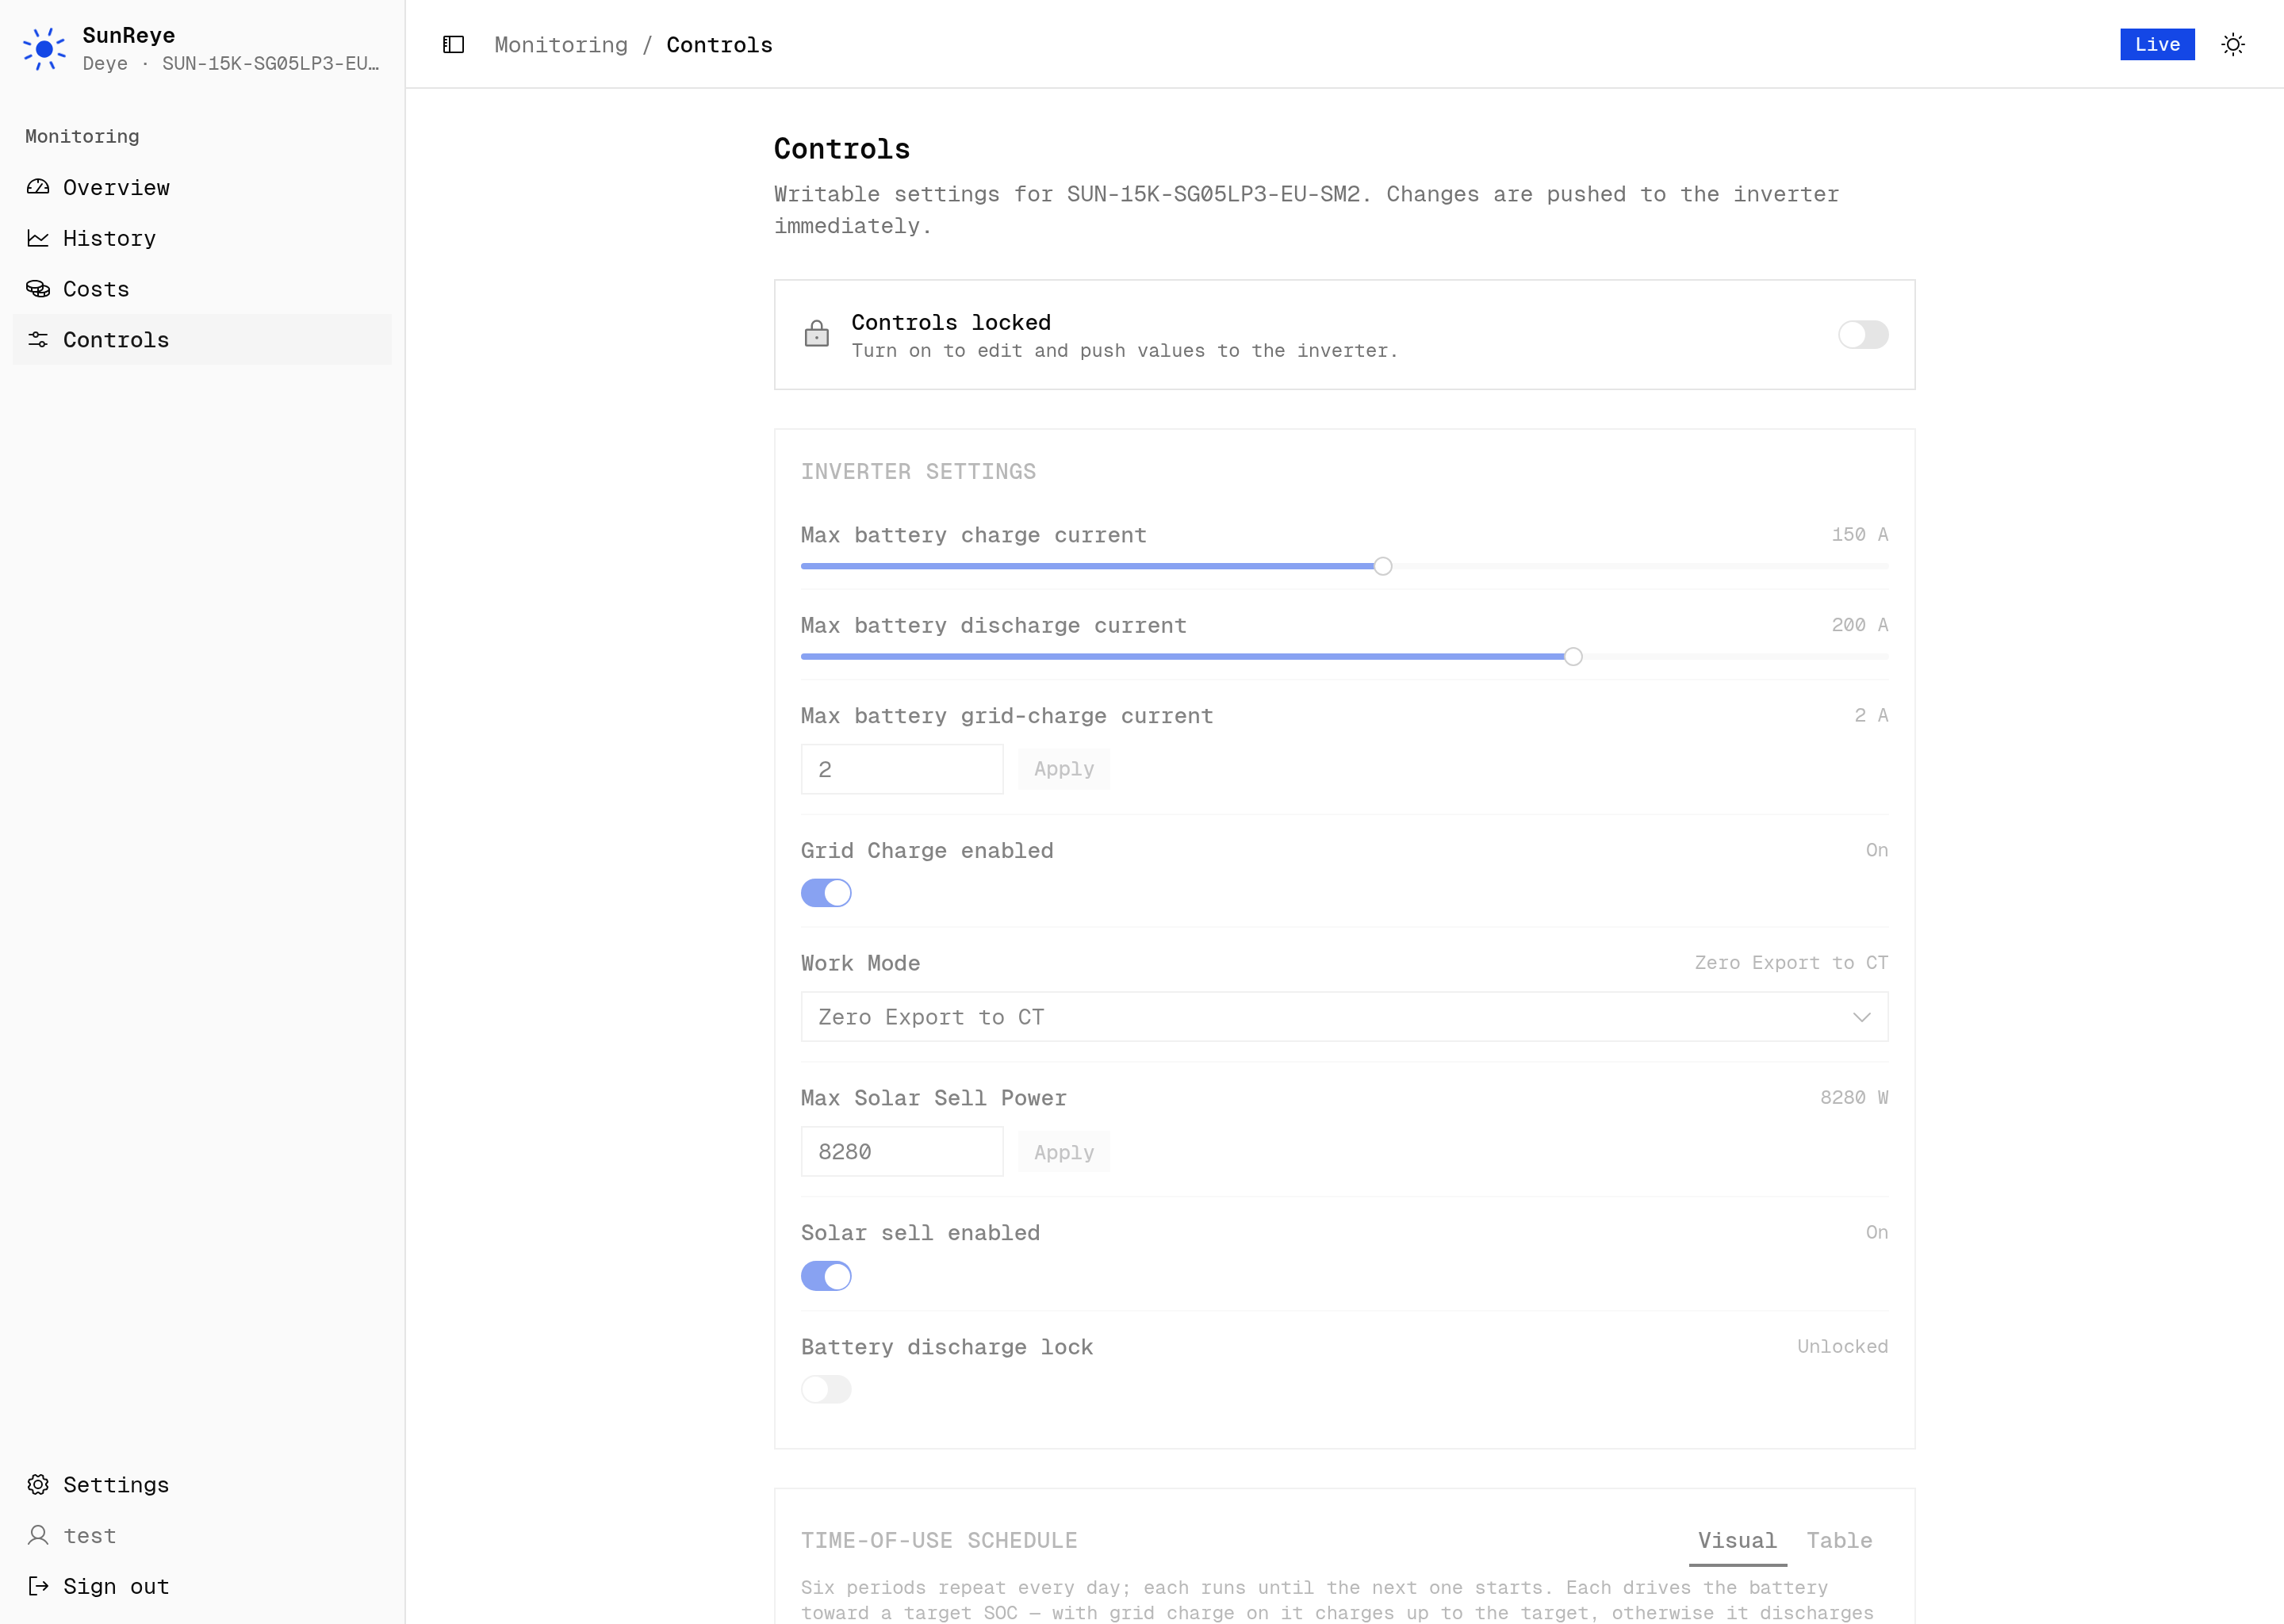Image resolution: width=2284 pixels, height=1624 pixels.
Task: Click the Max battery charge current slider handle
Action: [x=1383, y=566]
